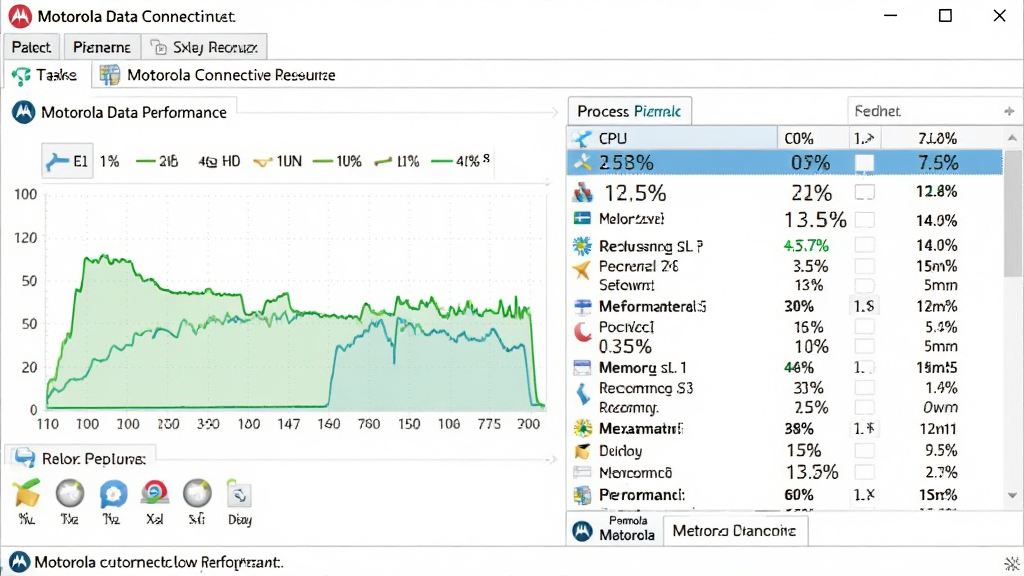Toggle the checkbox in the Deidoy row

point(865,451)
